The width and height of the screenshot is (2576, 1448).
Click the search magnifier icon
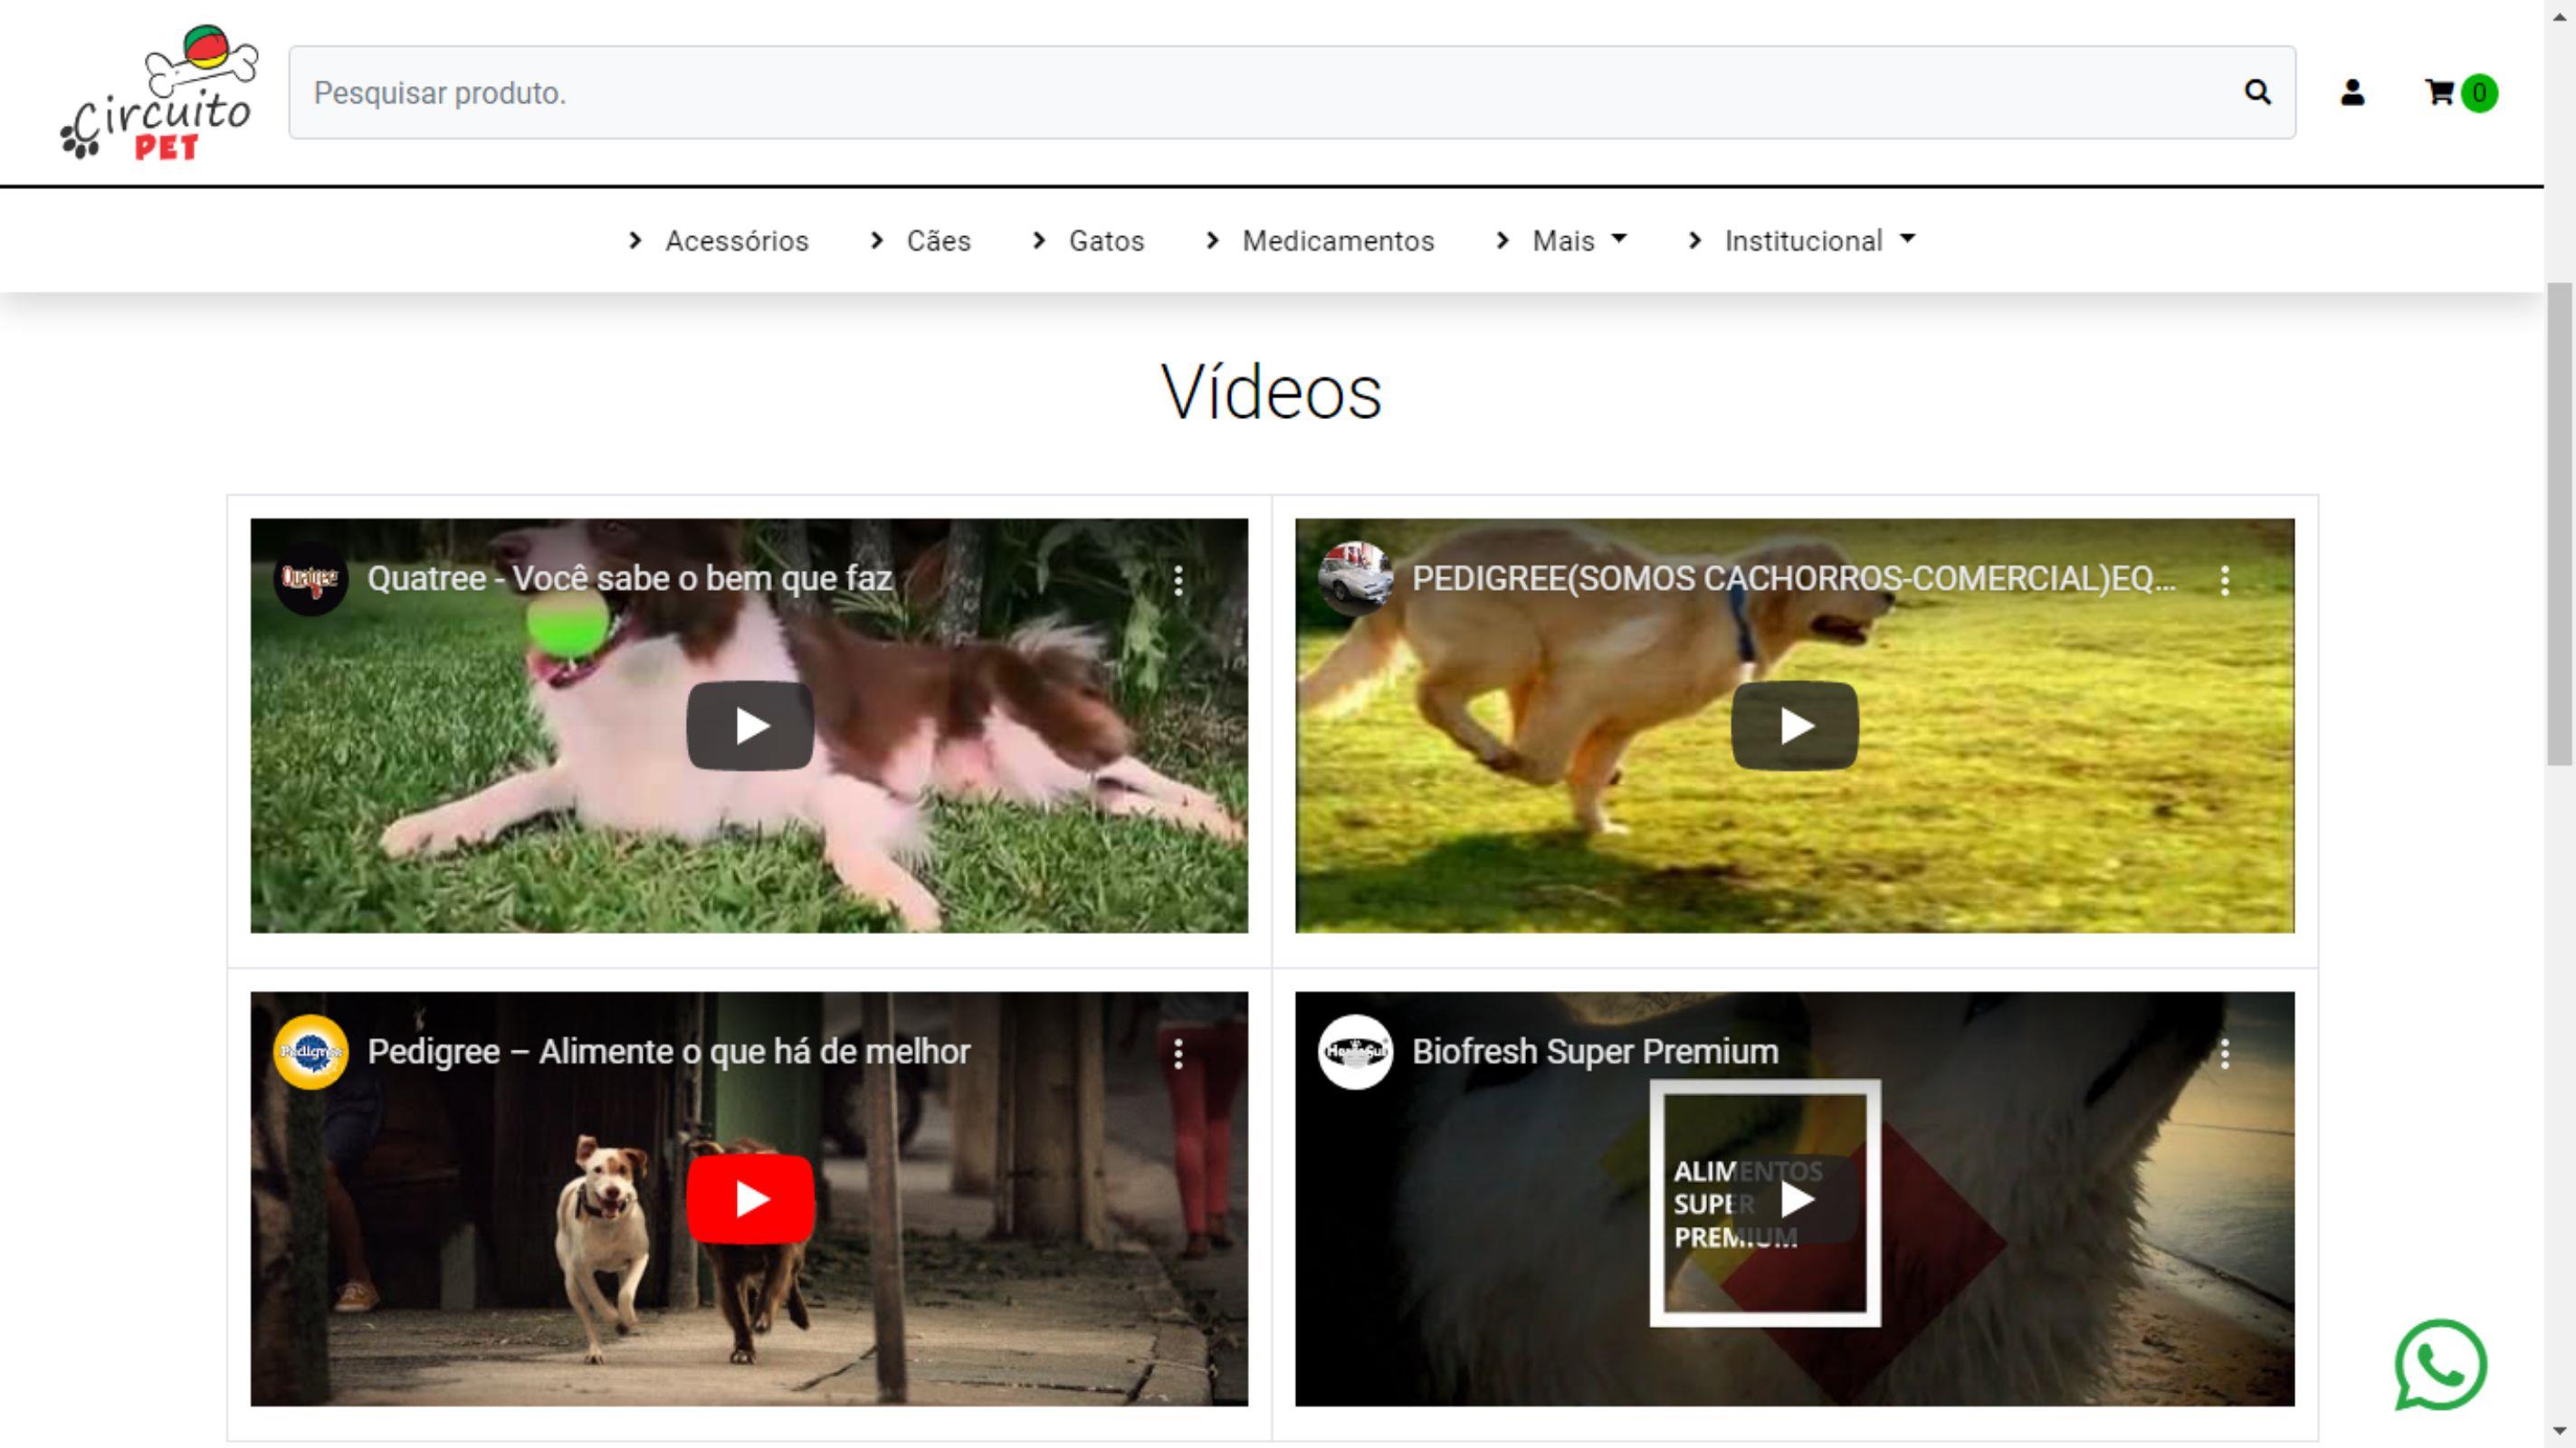pyautogui.click(x=2257, y=92)
